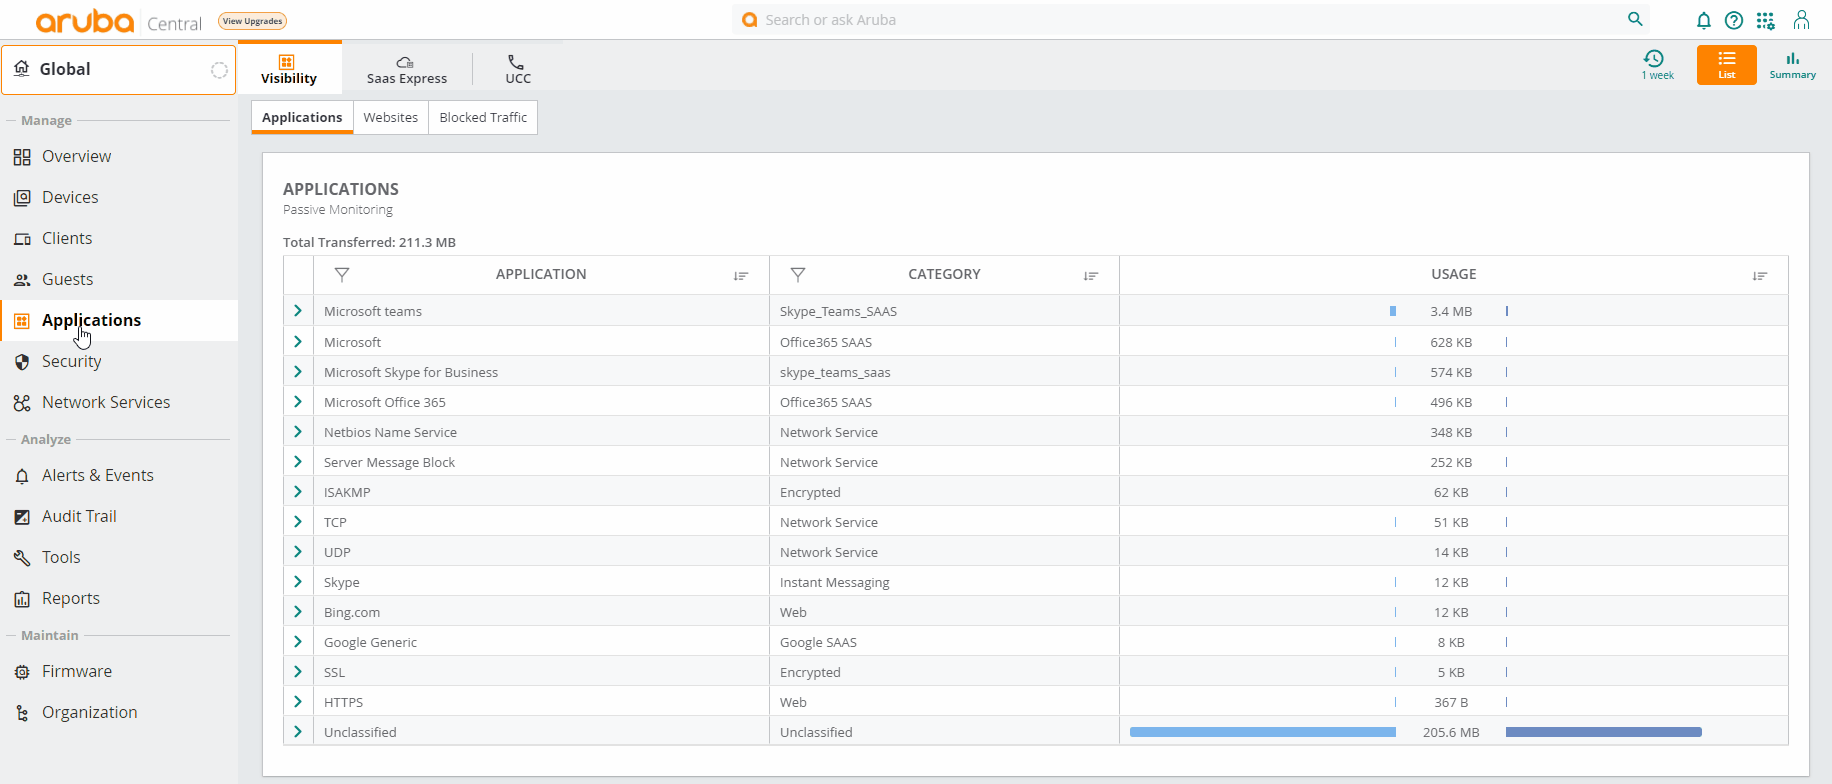The height and width of the screenshot is (784, 1832).
Task: Click the search or ask Aruba field
Action: pyautogui.click(x=1190, y=20)
